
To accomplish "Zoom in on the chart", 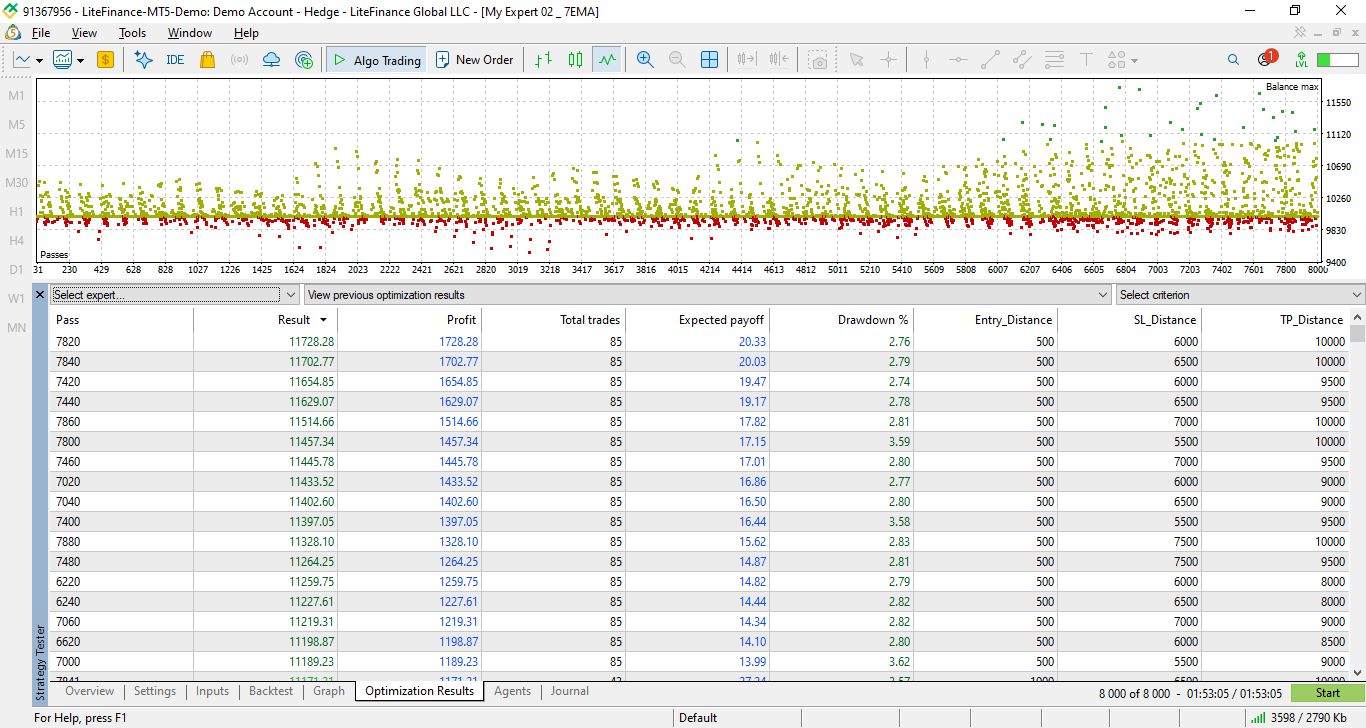I will click(645, 60).
